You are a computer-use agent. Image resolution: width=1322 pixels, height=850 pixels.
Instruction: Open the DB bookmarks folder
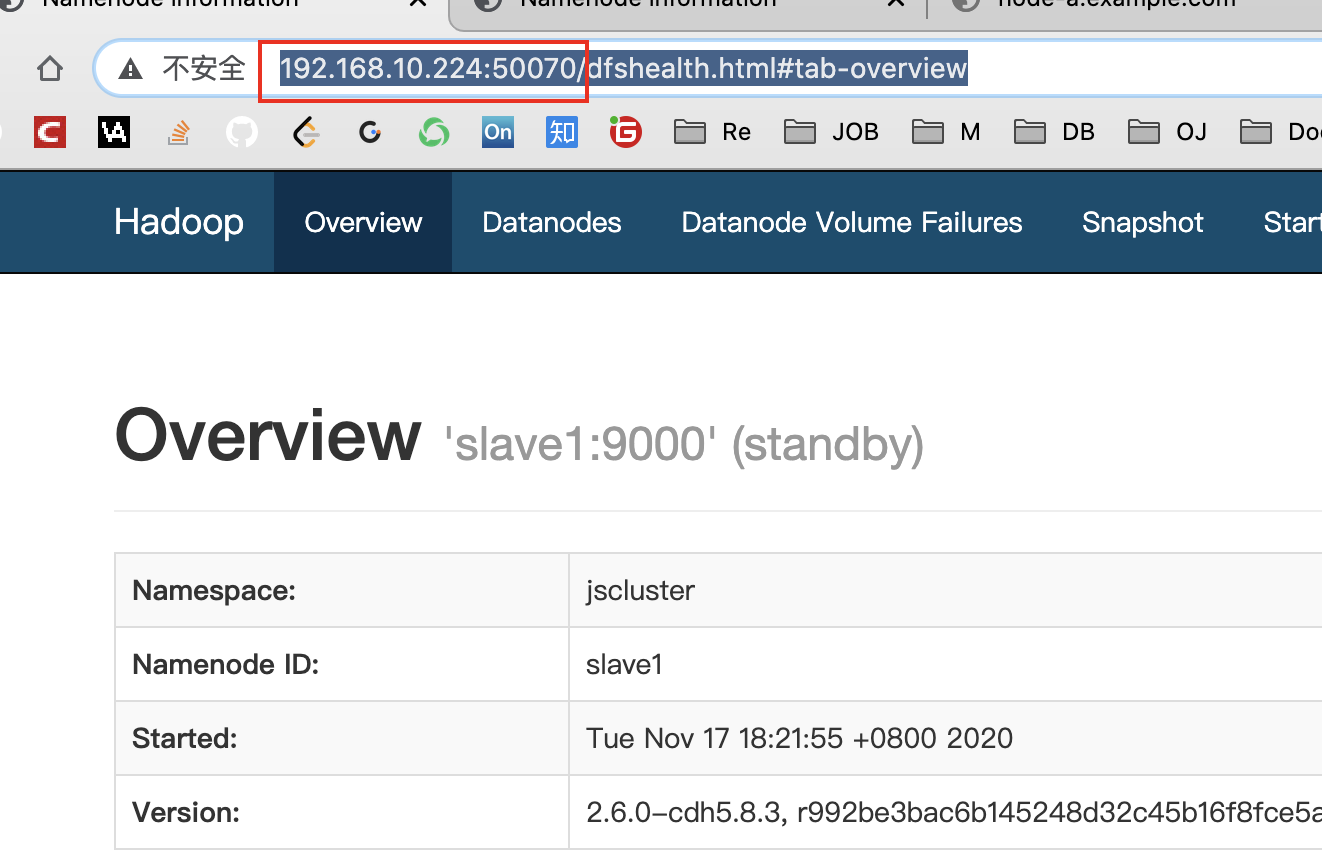[x=1054, y=131]
